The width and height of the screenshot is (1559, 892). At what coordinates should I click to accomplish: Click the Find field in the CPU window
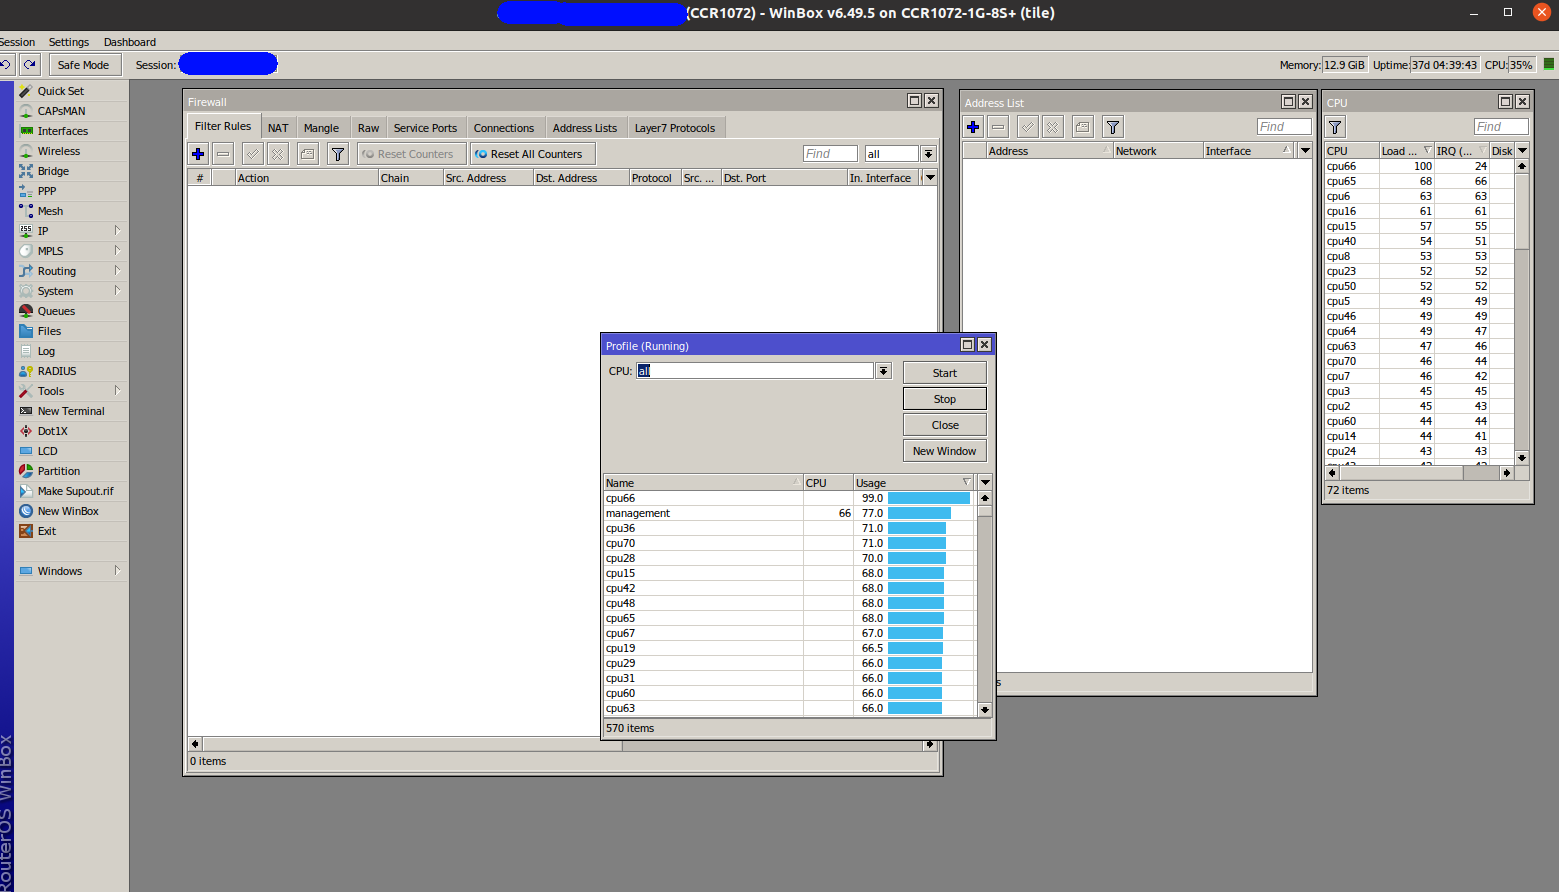(1501, 127)
